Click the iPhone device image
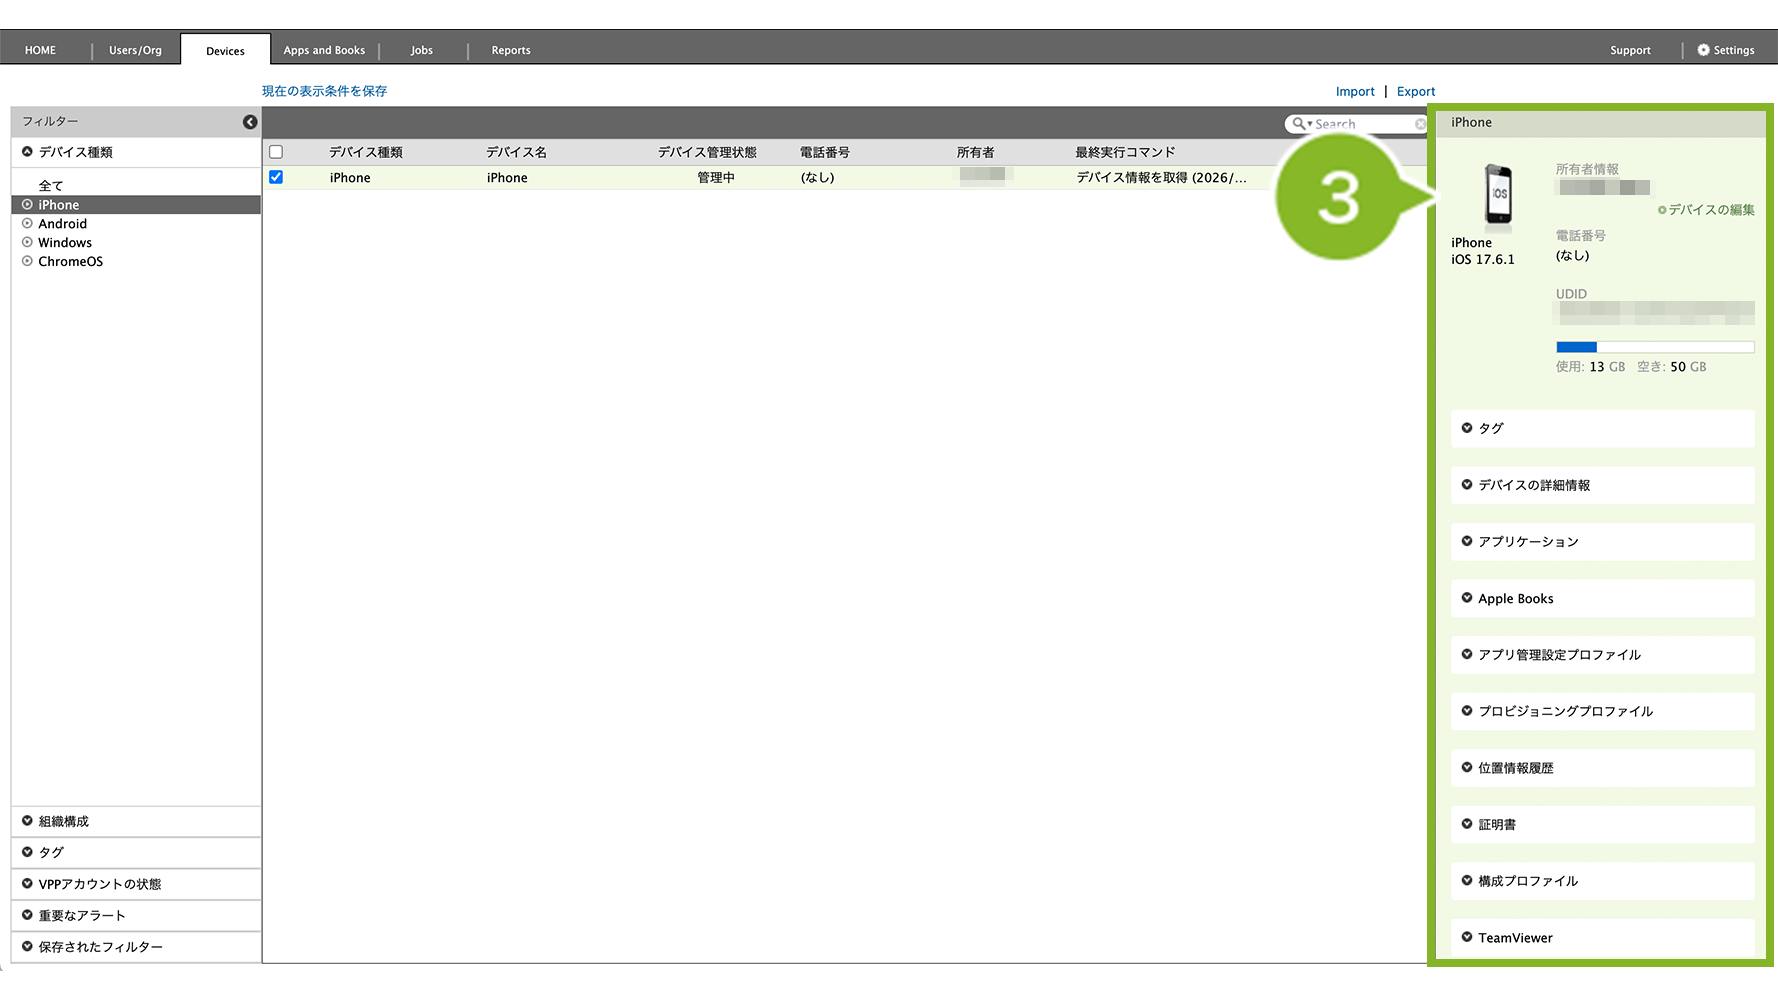 coord(1497,195)
